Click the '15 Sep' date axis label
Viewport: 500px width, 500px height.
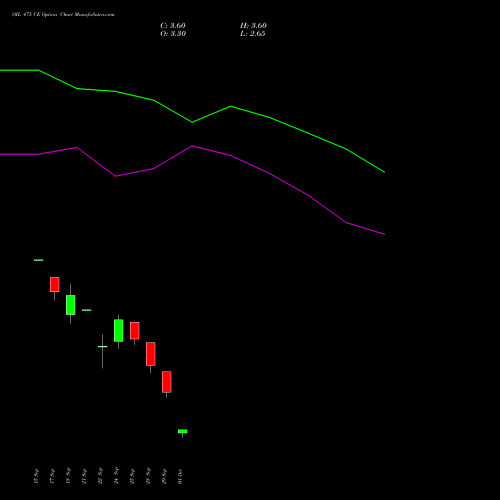pos(36,476)
